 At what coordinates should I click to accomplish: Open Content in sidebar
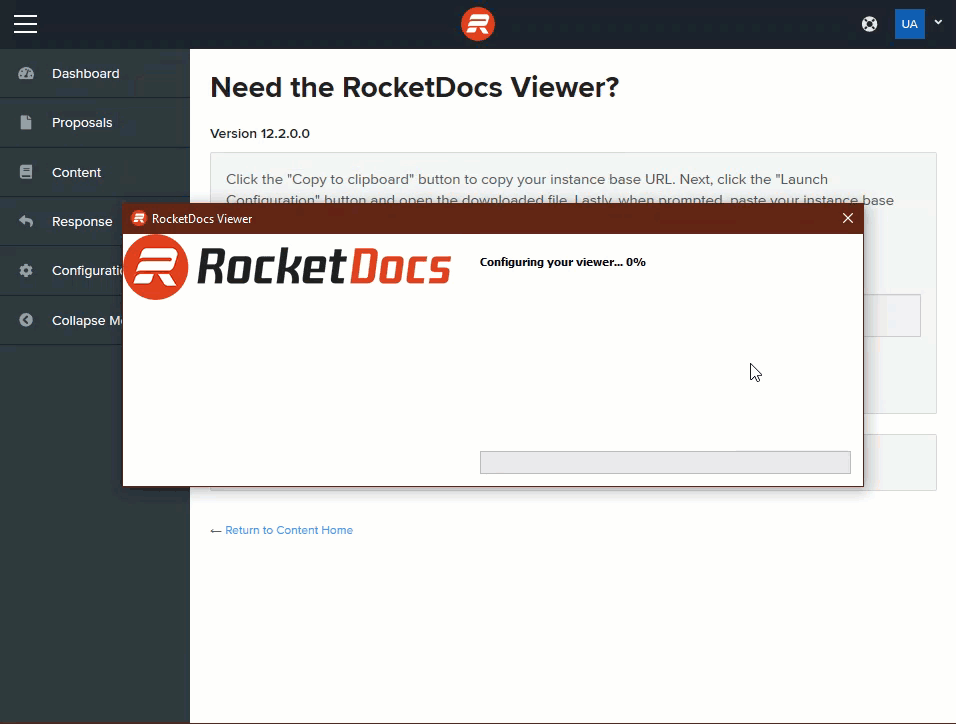(x=95, y=172)
